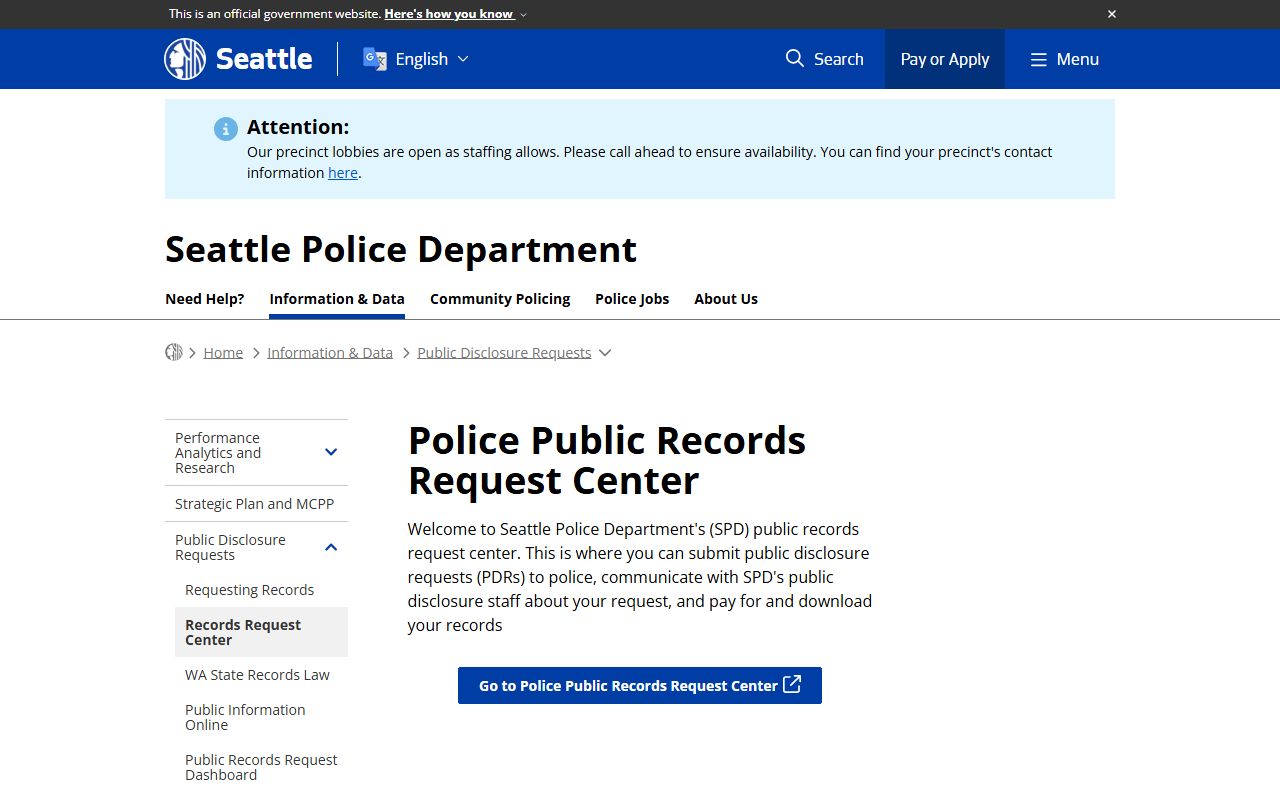Image resolution: width=1280 pixels, height=800 pixels.
Task: Open Public Information Online sidebar link
Action: pos(245,717)
